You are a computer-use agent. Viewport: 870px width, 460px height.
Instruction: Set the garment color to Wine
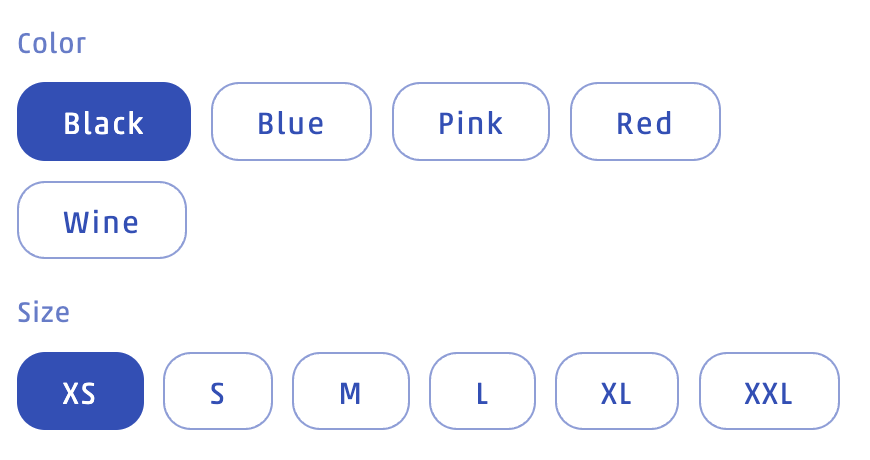[x=102, y=220]
